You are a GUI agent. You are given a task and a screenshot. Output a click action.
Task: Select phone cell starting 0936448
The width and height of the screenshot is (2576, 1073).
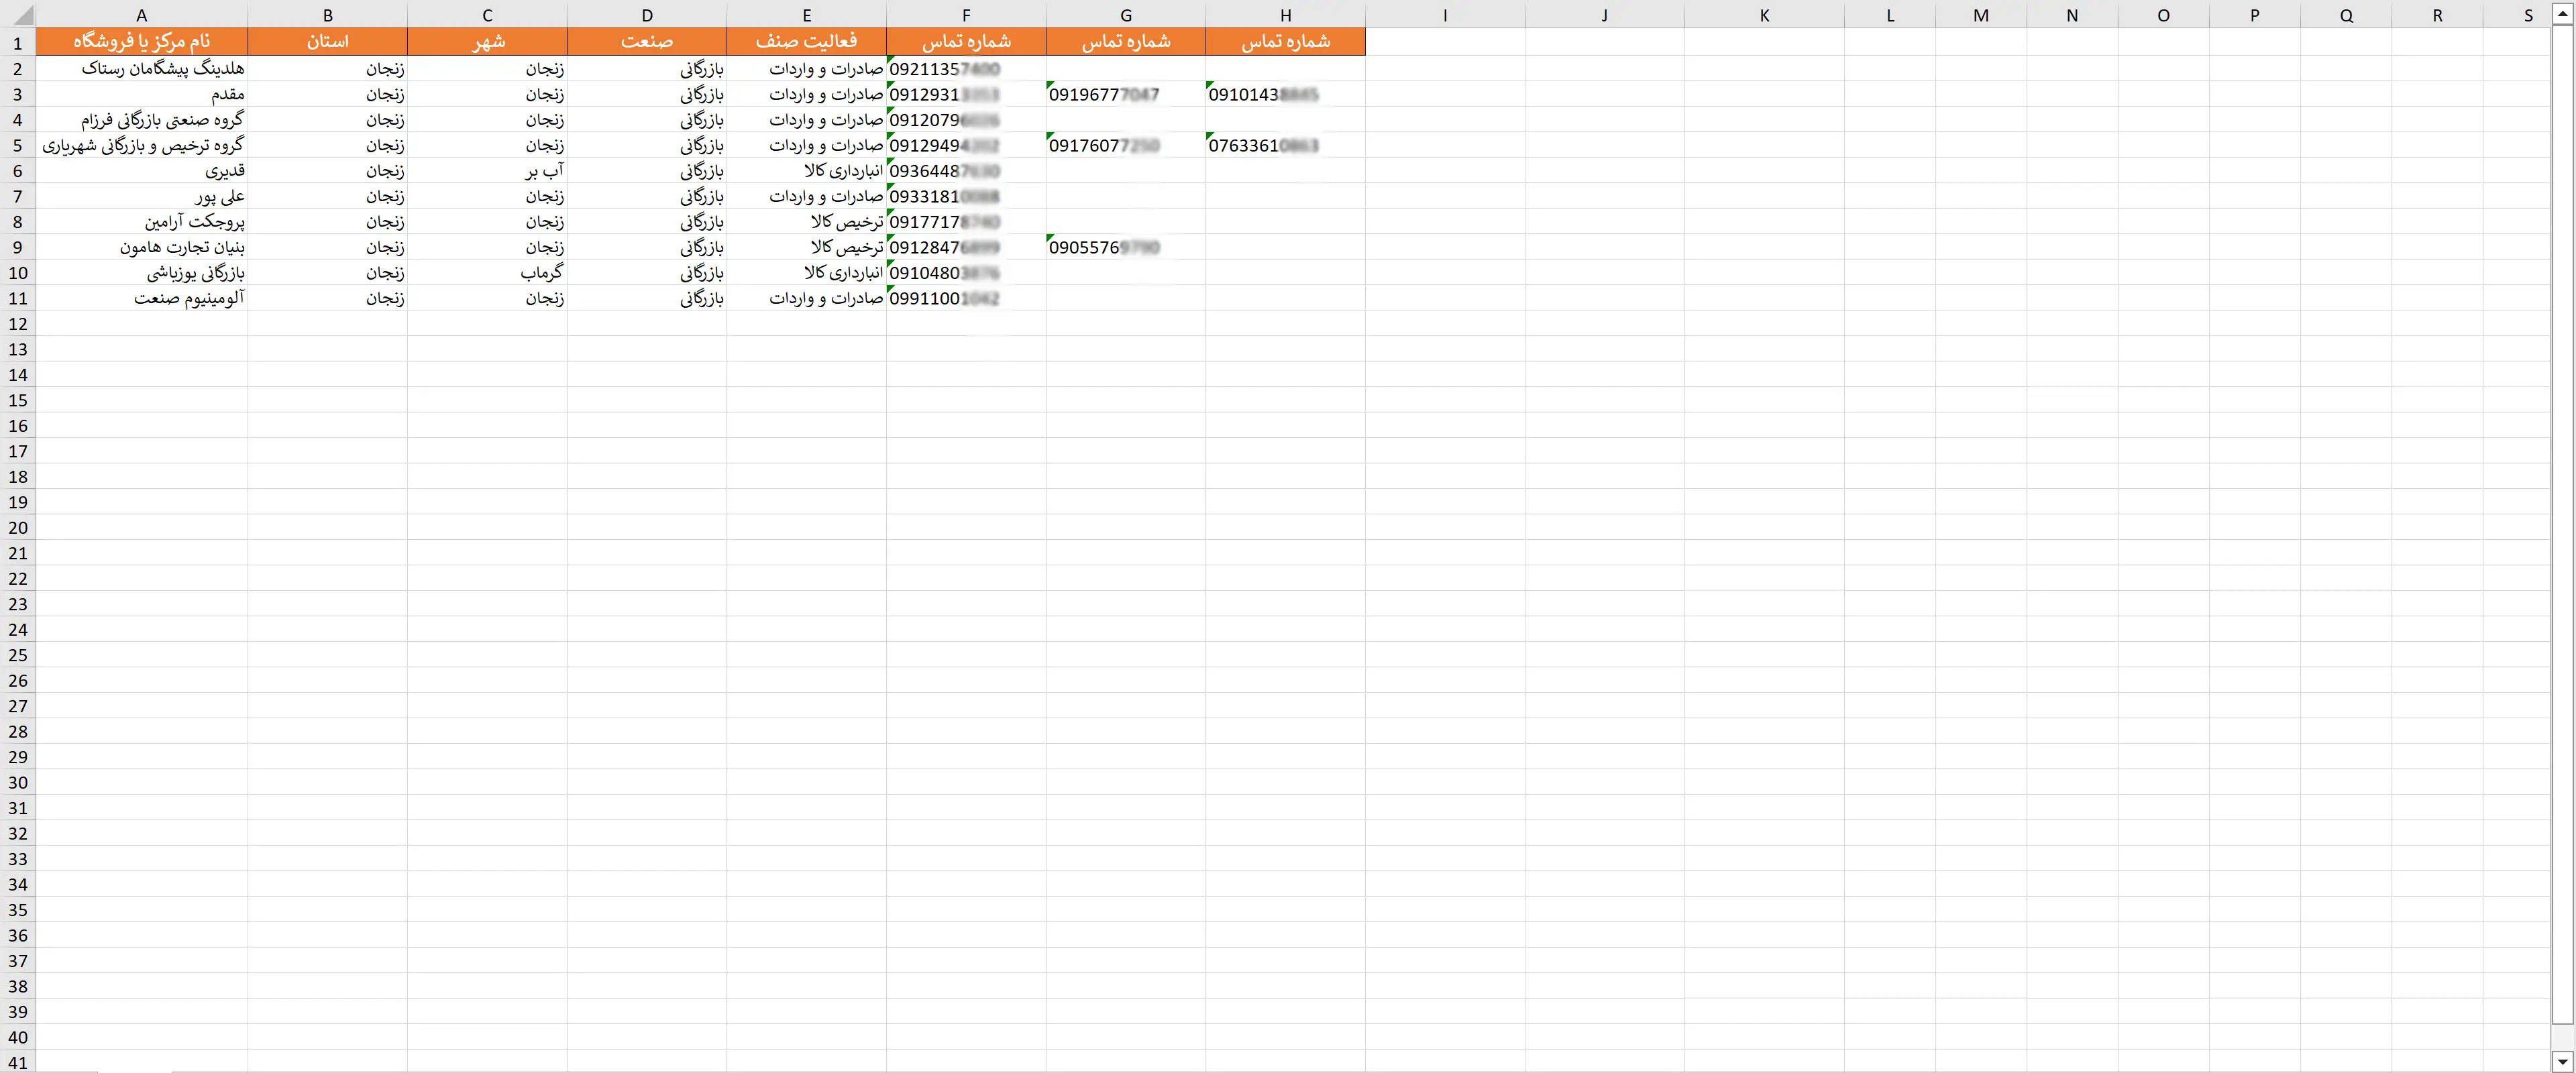966,170
